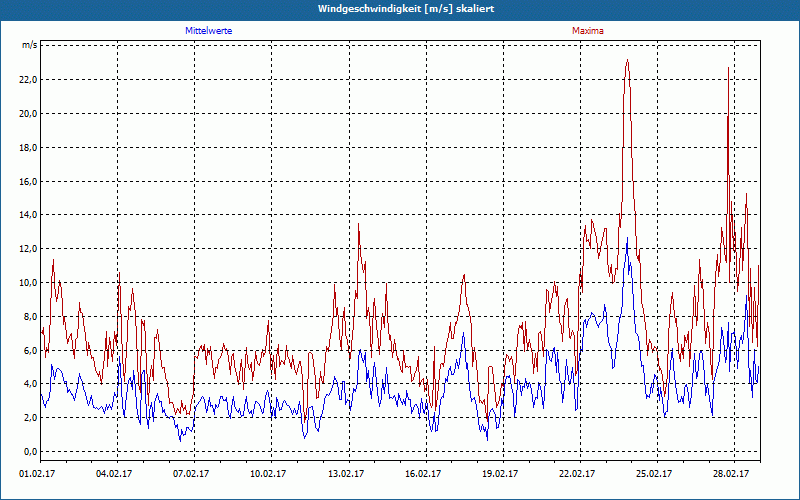The width and height of the screenshot is (800, 500).
Task: Select the 8,0 y-axis value
Action: pos(31,316)
